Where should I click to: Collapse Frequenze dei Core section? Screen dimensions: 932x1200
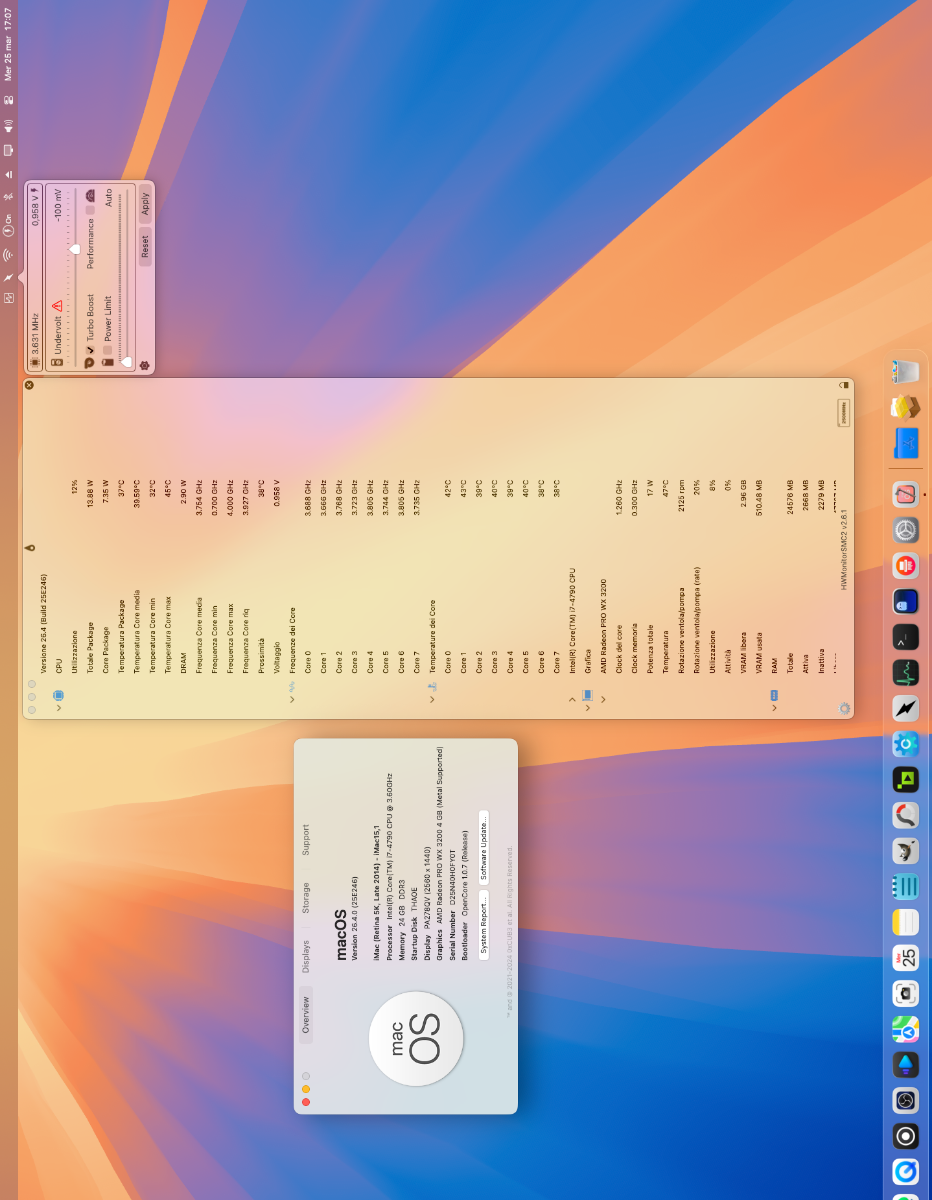(x=292, y=700)
